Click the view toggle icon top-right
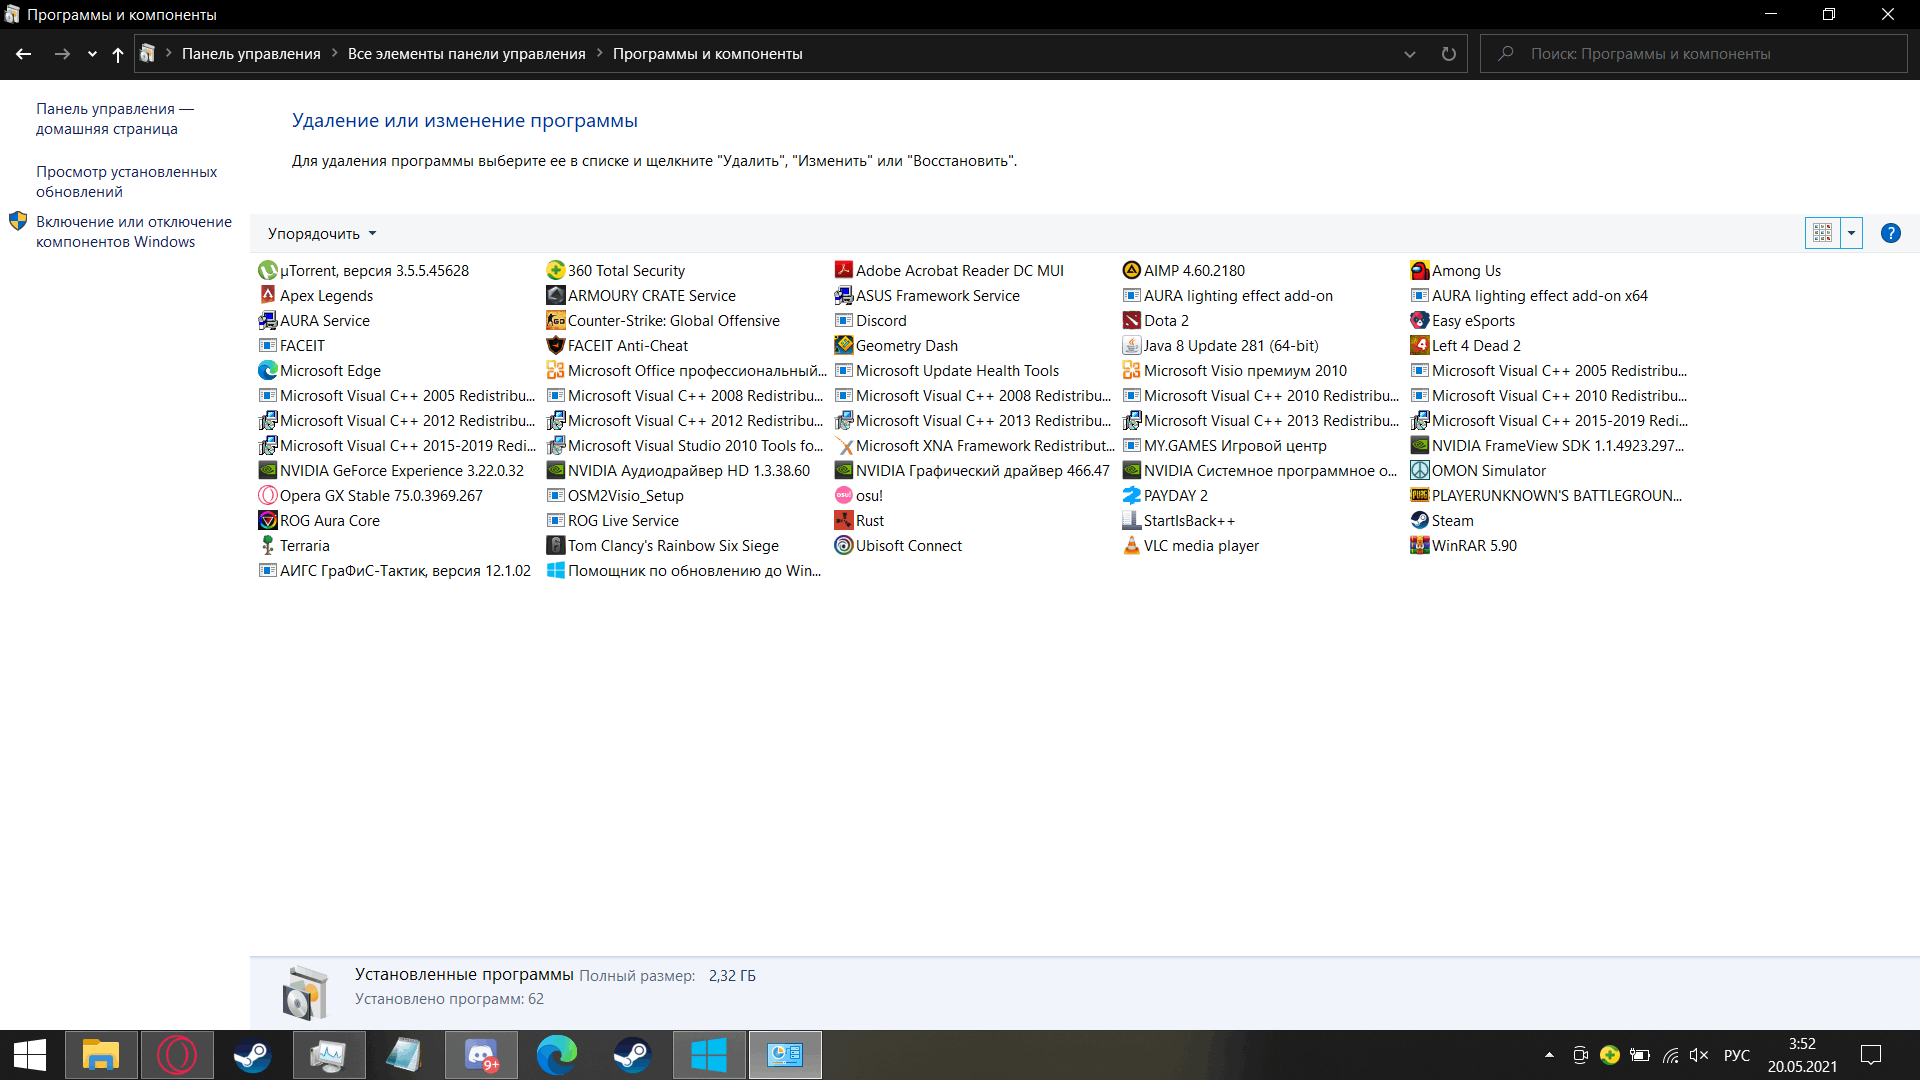Image resolution: width=1920 pixels, height=1080 pixels. point(1822,233)
